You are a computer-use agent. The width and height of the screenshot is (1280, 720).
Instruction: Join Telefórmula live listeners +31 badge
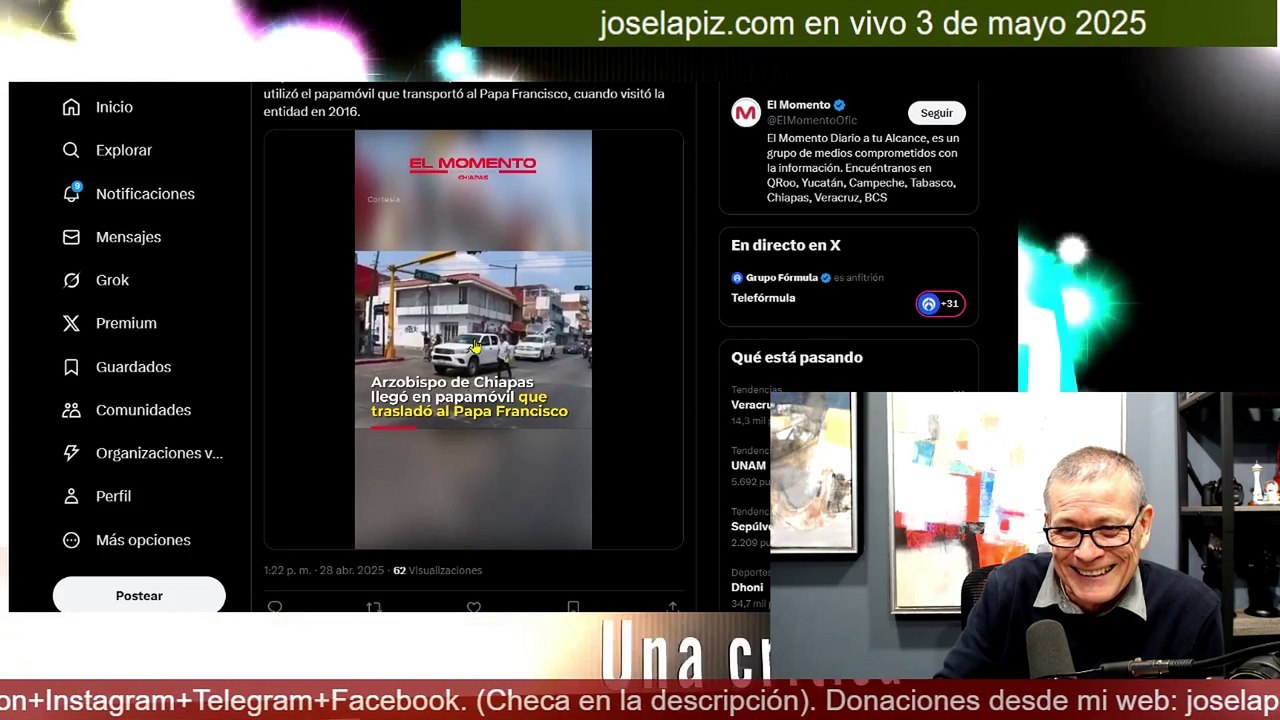pos(940,304)
